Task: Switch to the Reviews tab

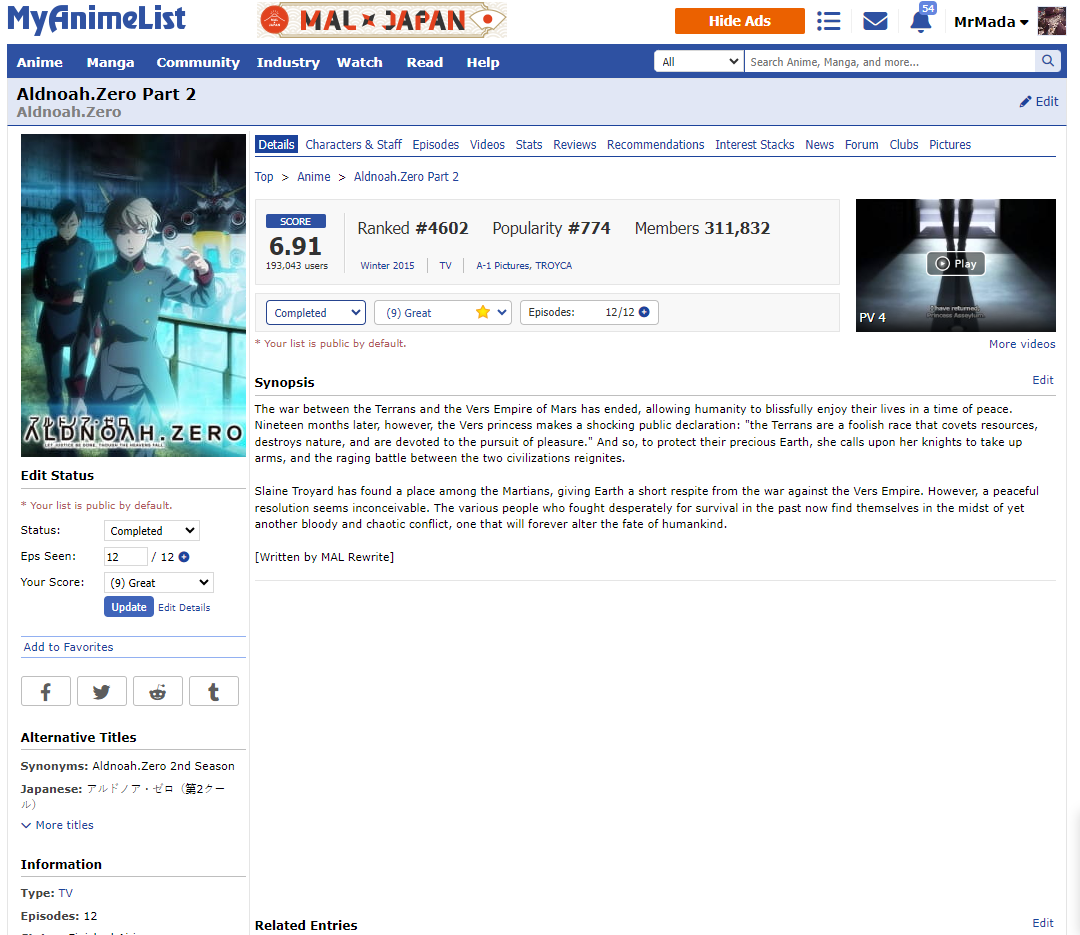Action: click(574, 145)
